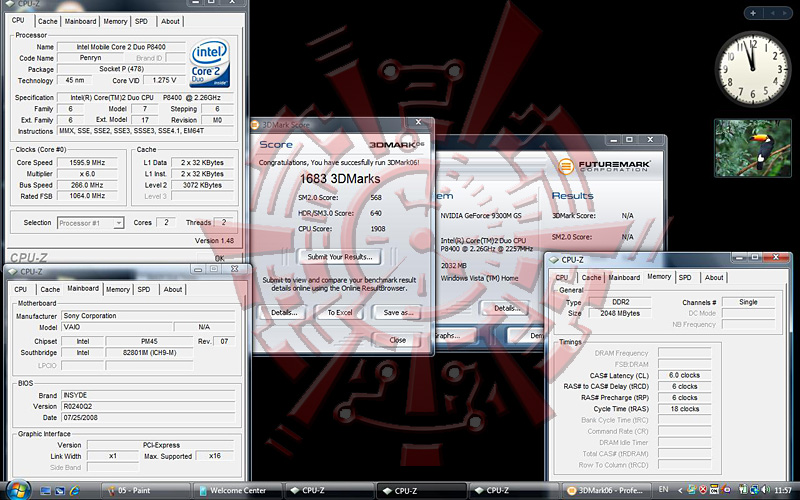Click the 1683 3DMarks score text

(340, 179)
